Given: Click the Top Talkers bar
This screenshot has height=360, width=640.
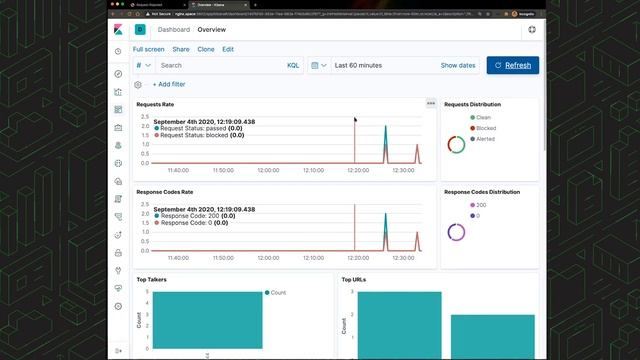Looking at the screenshot, I should [207, 320].
